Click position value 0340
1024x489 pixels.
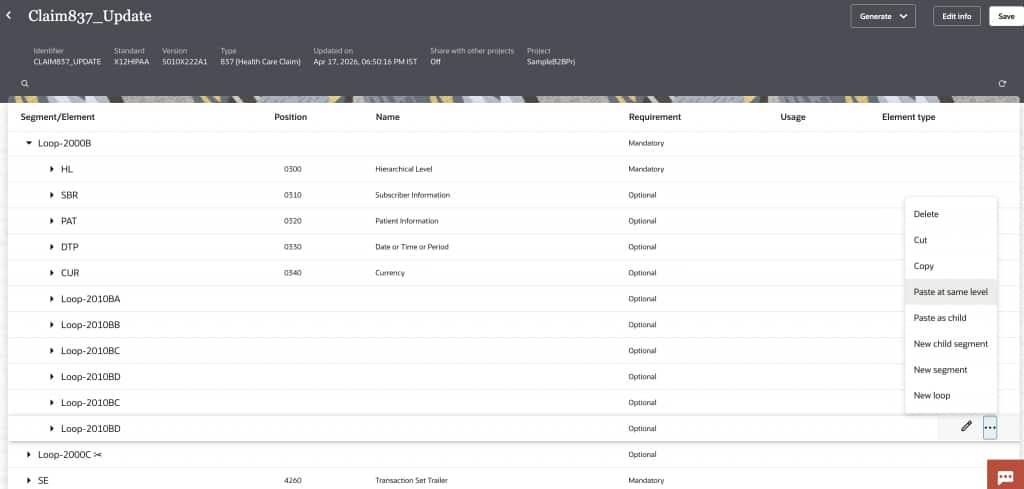tap(293, 273)
